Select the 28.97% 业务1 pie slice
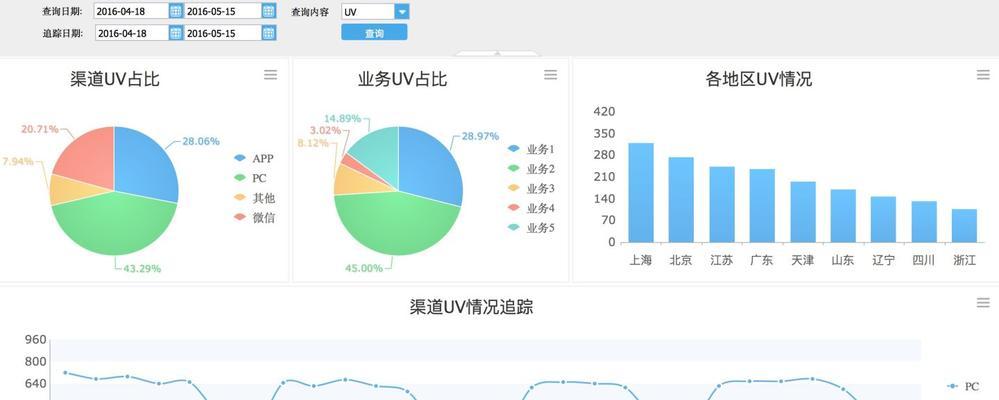The width and height of the screenshot is (999, 400). click(x=430, y=164)
